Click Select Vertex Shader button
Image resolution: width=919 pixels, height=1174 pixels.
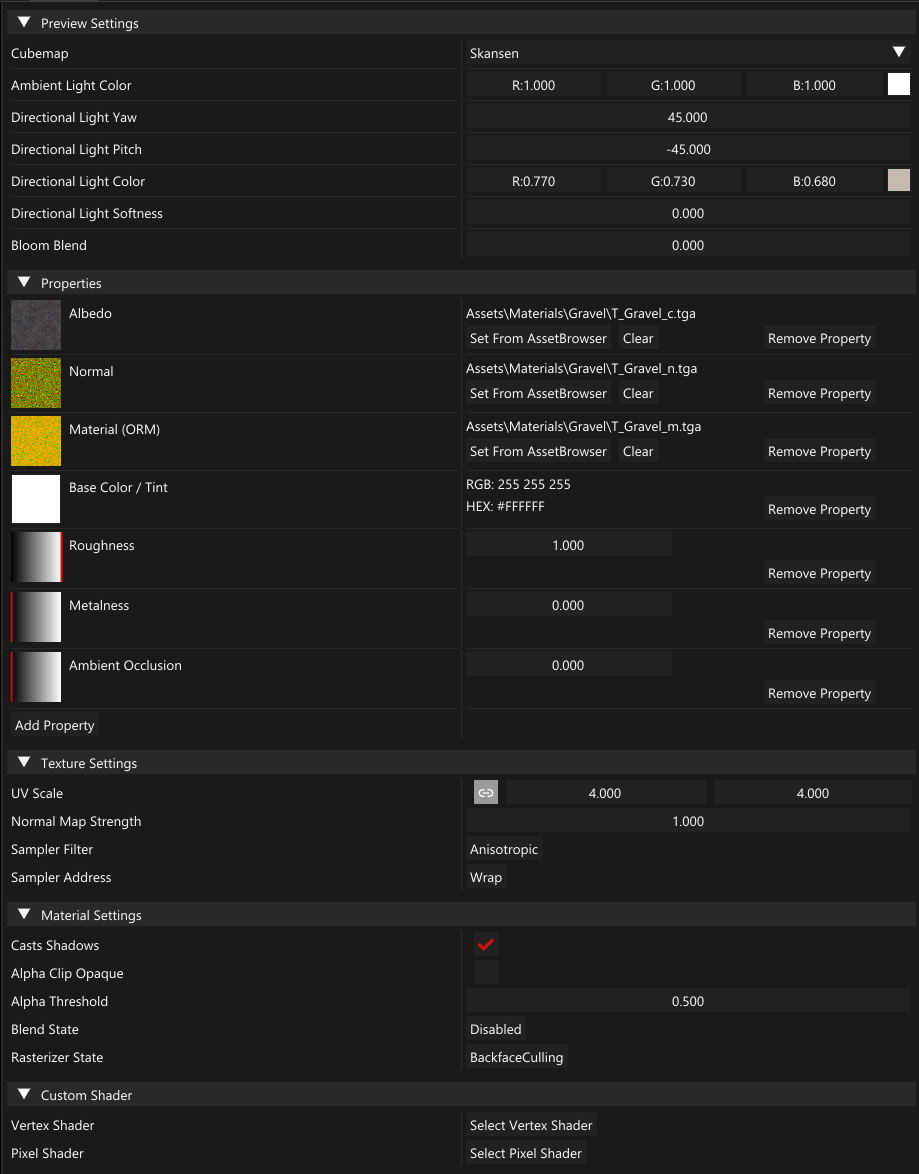click(531, 1125)
